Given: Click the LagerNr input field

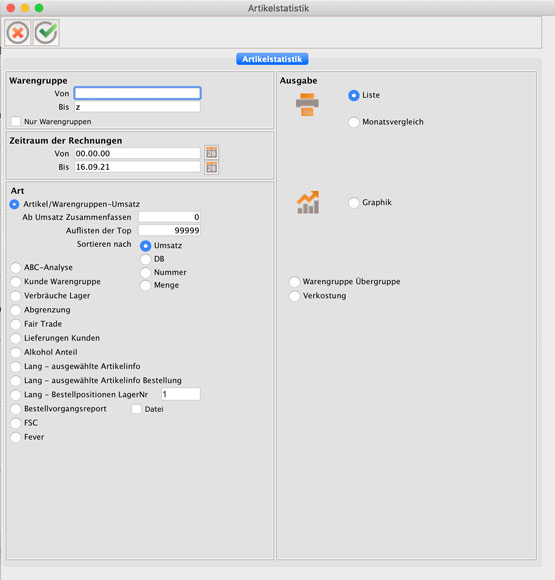Looking at the screenshot, I should click(181, 394).
